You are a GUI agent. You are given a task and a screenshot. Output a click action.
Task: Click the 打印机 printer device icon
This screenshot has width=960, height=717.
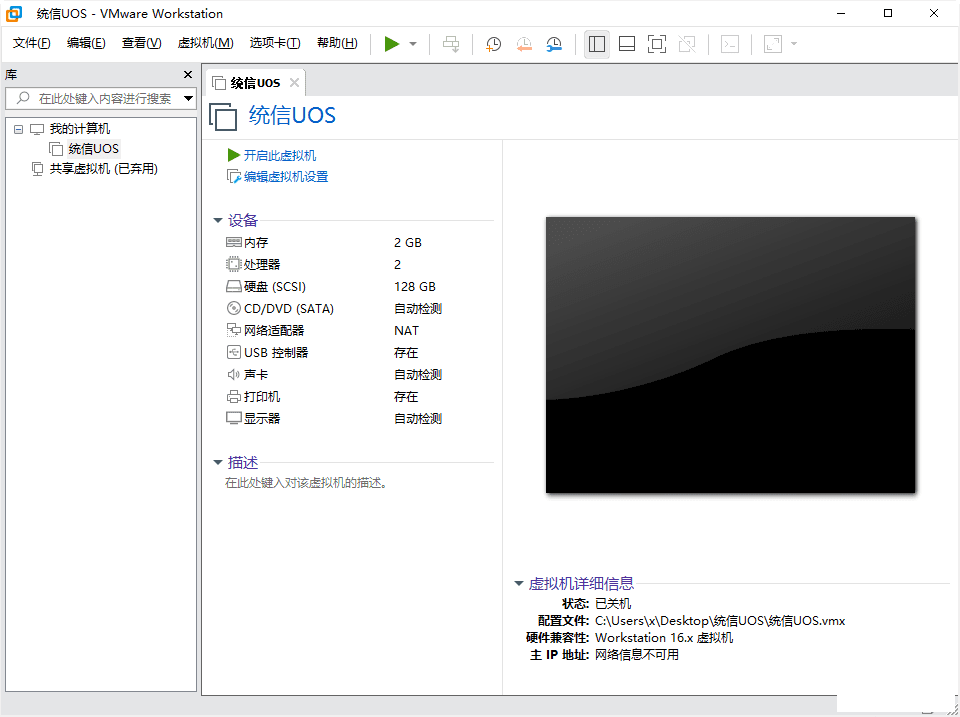click(x=233, y=397)
